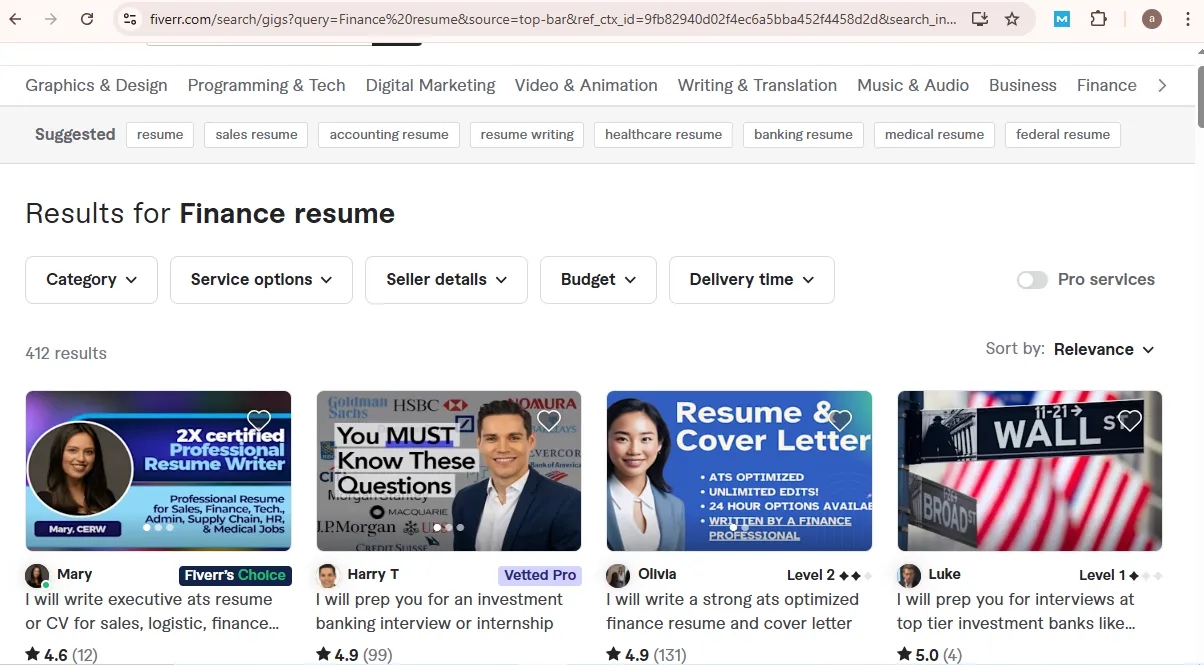
Task: Open Video & Animation category
Action: coord(586,85)
